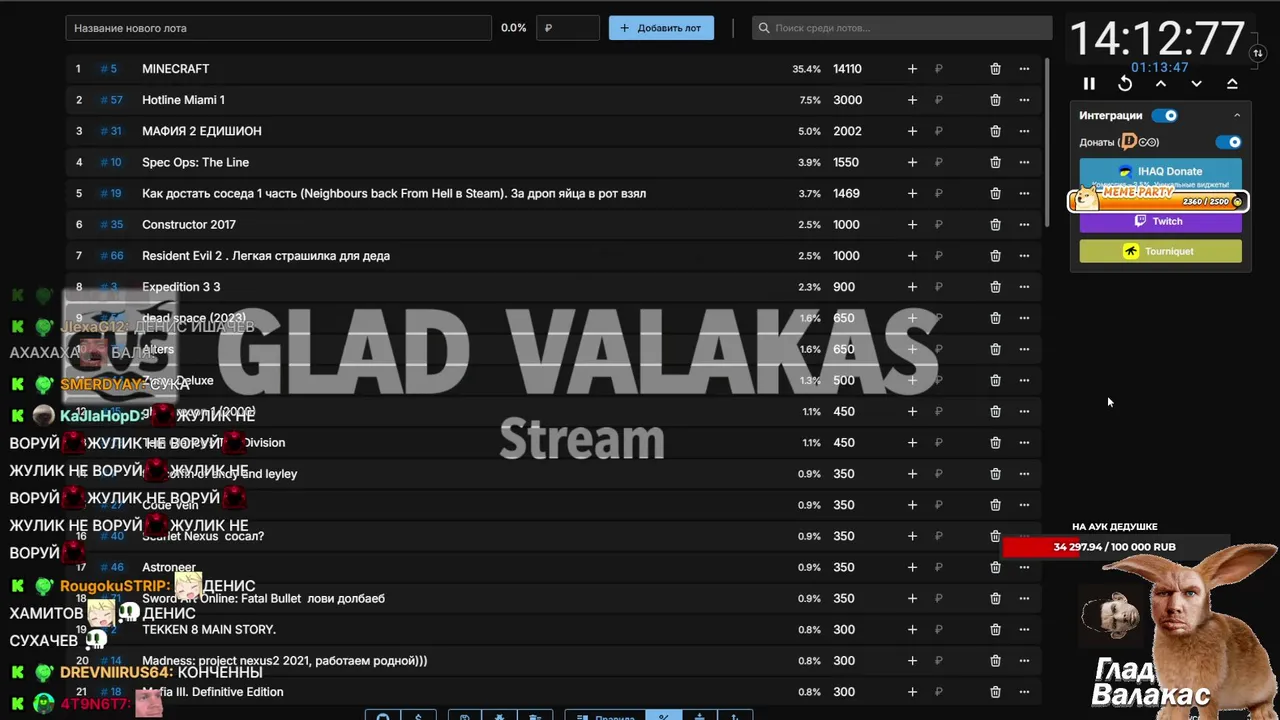
Task: Delete the Hotline Miami 1 lot
Action: point(995,100)
